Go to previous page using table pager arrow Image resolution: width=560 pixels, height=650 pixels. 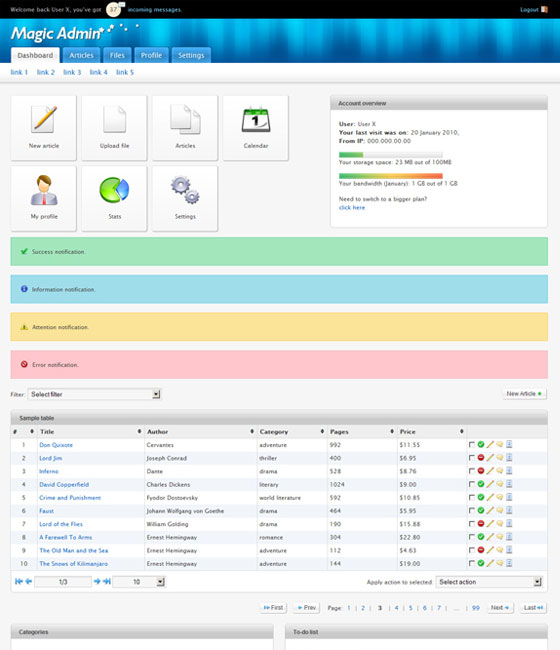(29, 582)
